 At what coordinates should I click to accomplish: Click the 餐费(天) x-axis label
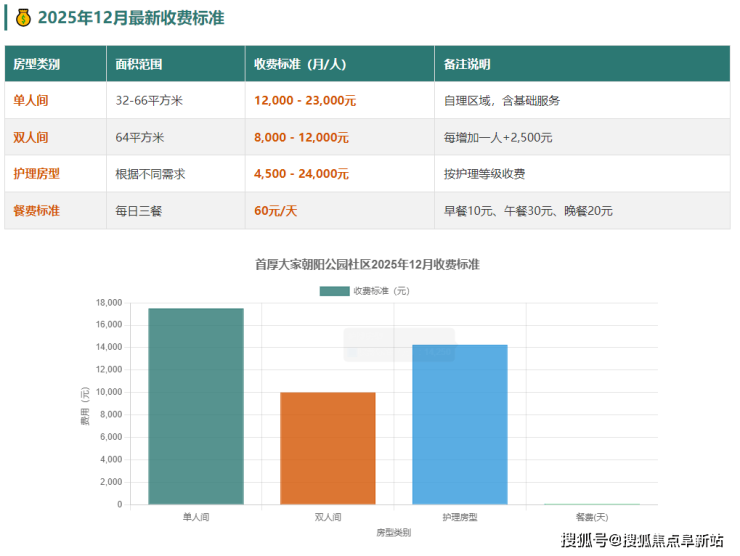pyautogui.click(x=592, y=517)
